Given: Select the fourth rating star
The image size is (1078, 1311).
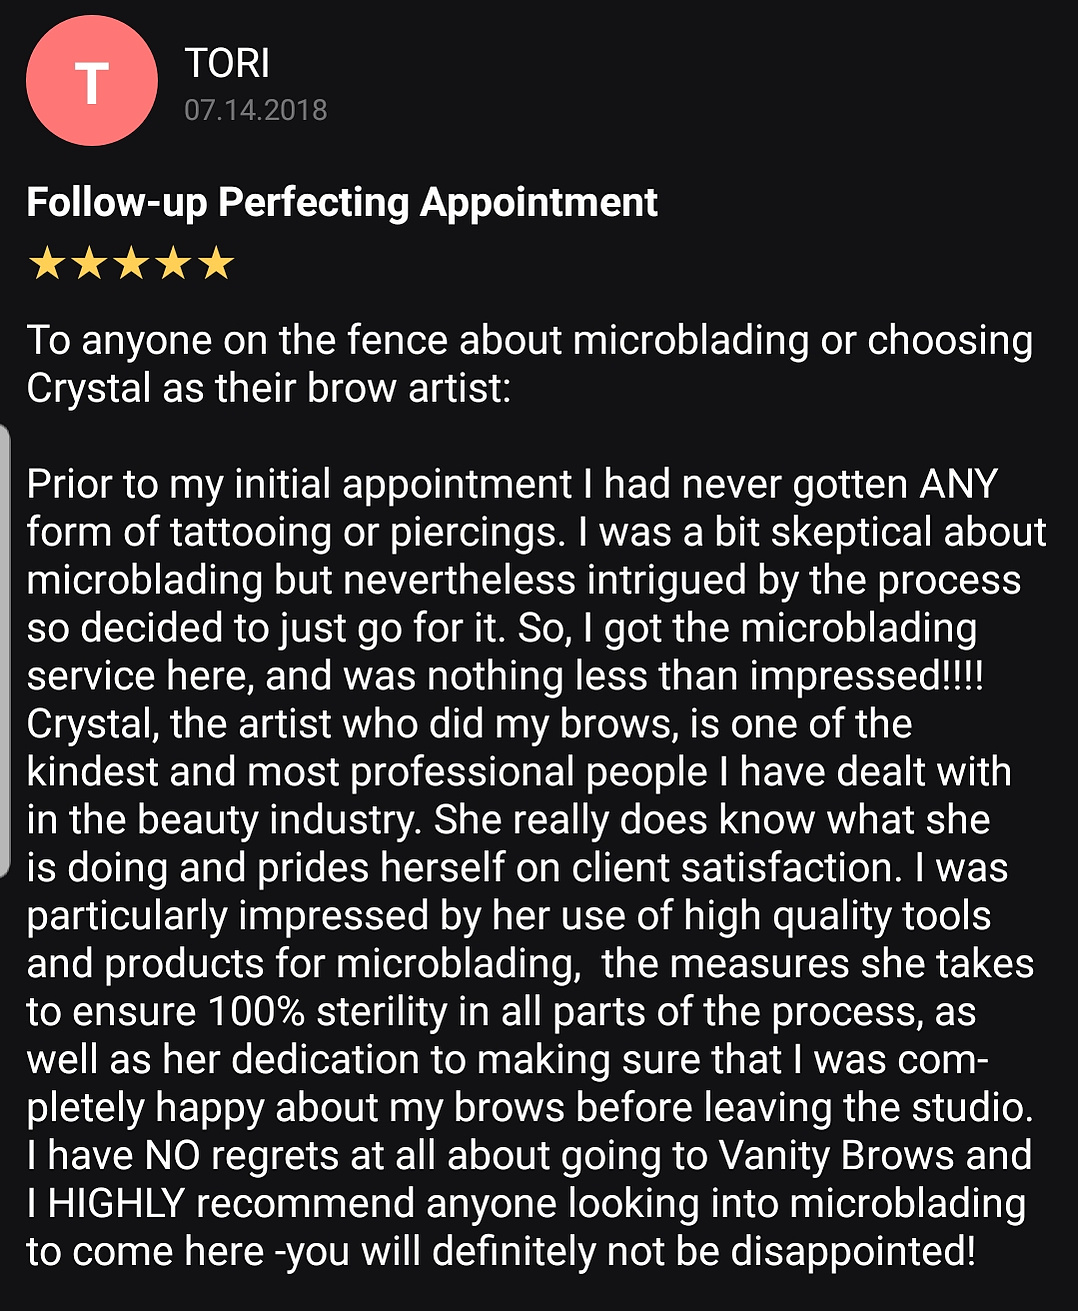Looking at the screenshot, I should 173,264.
